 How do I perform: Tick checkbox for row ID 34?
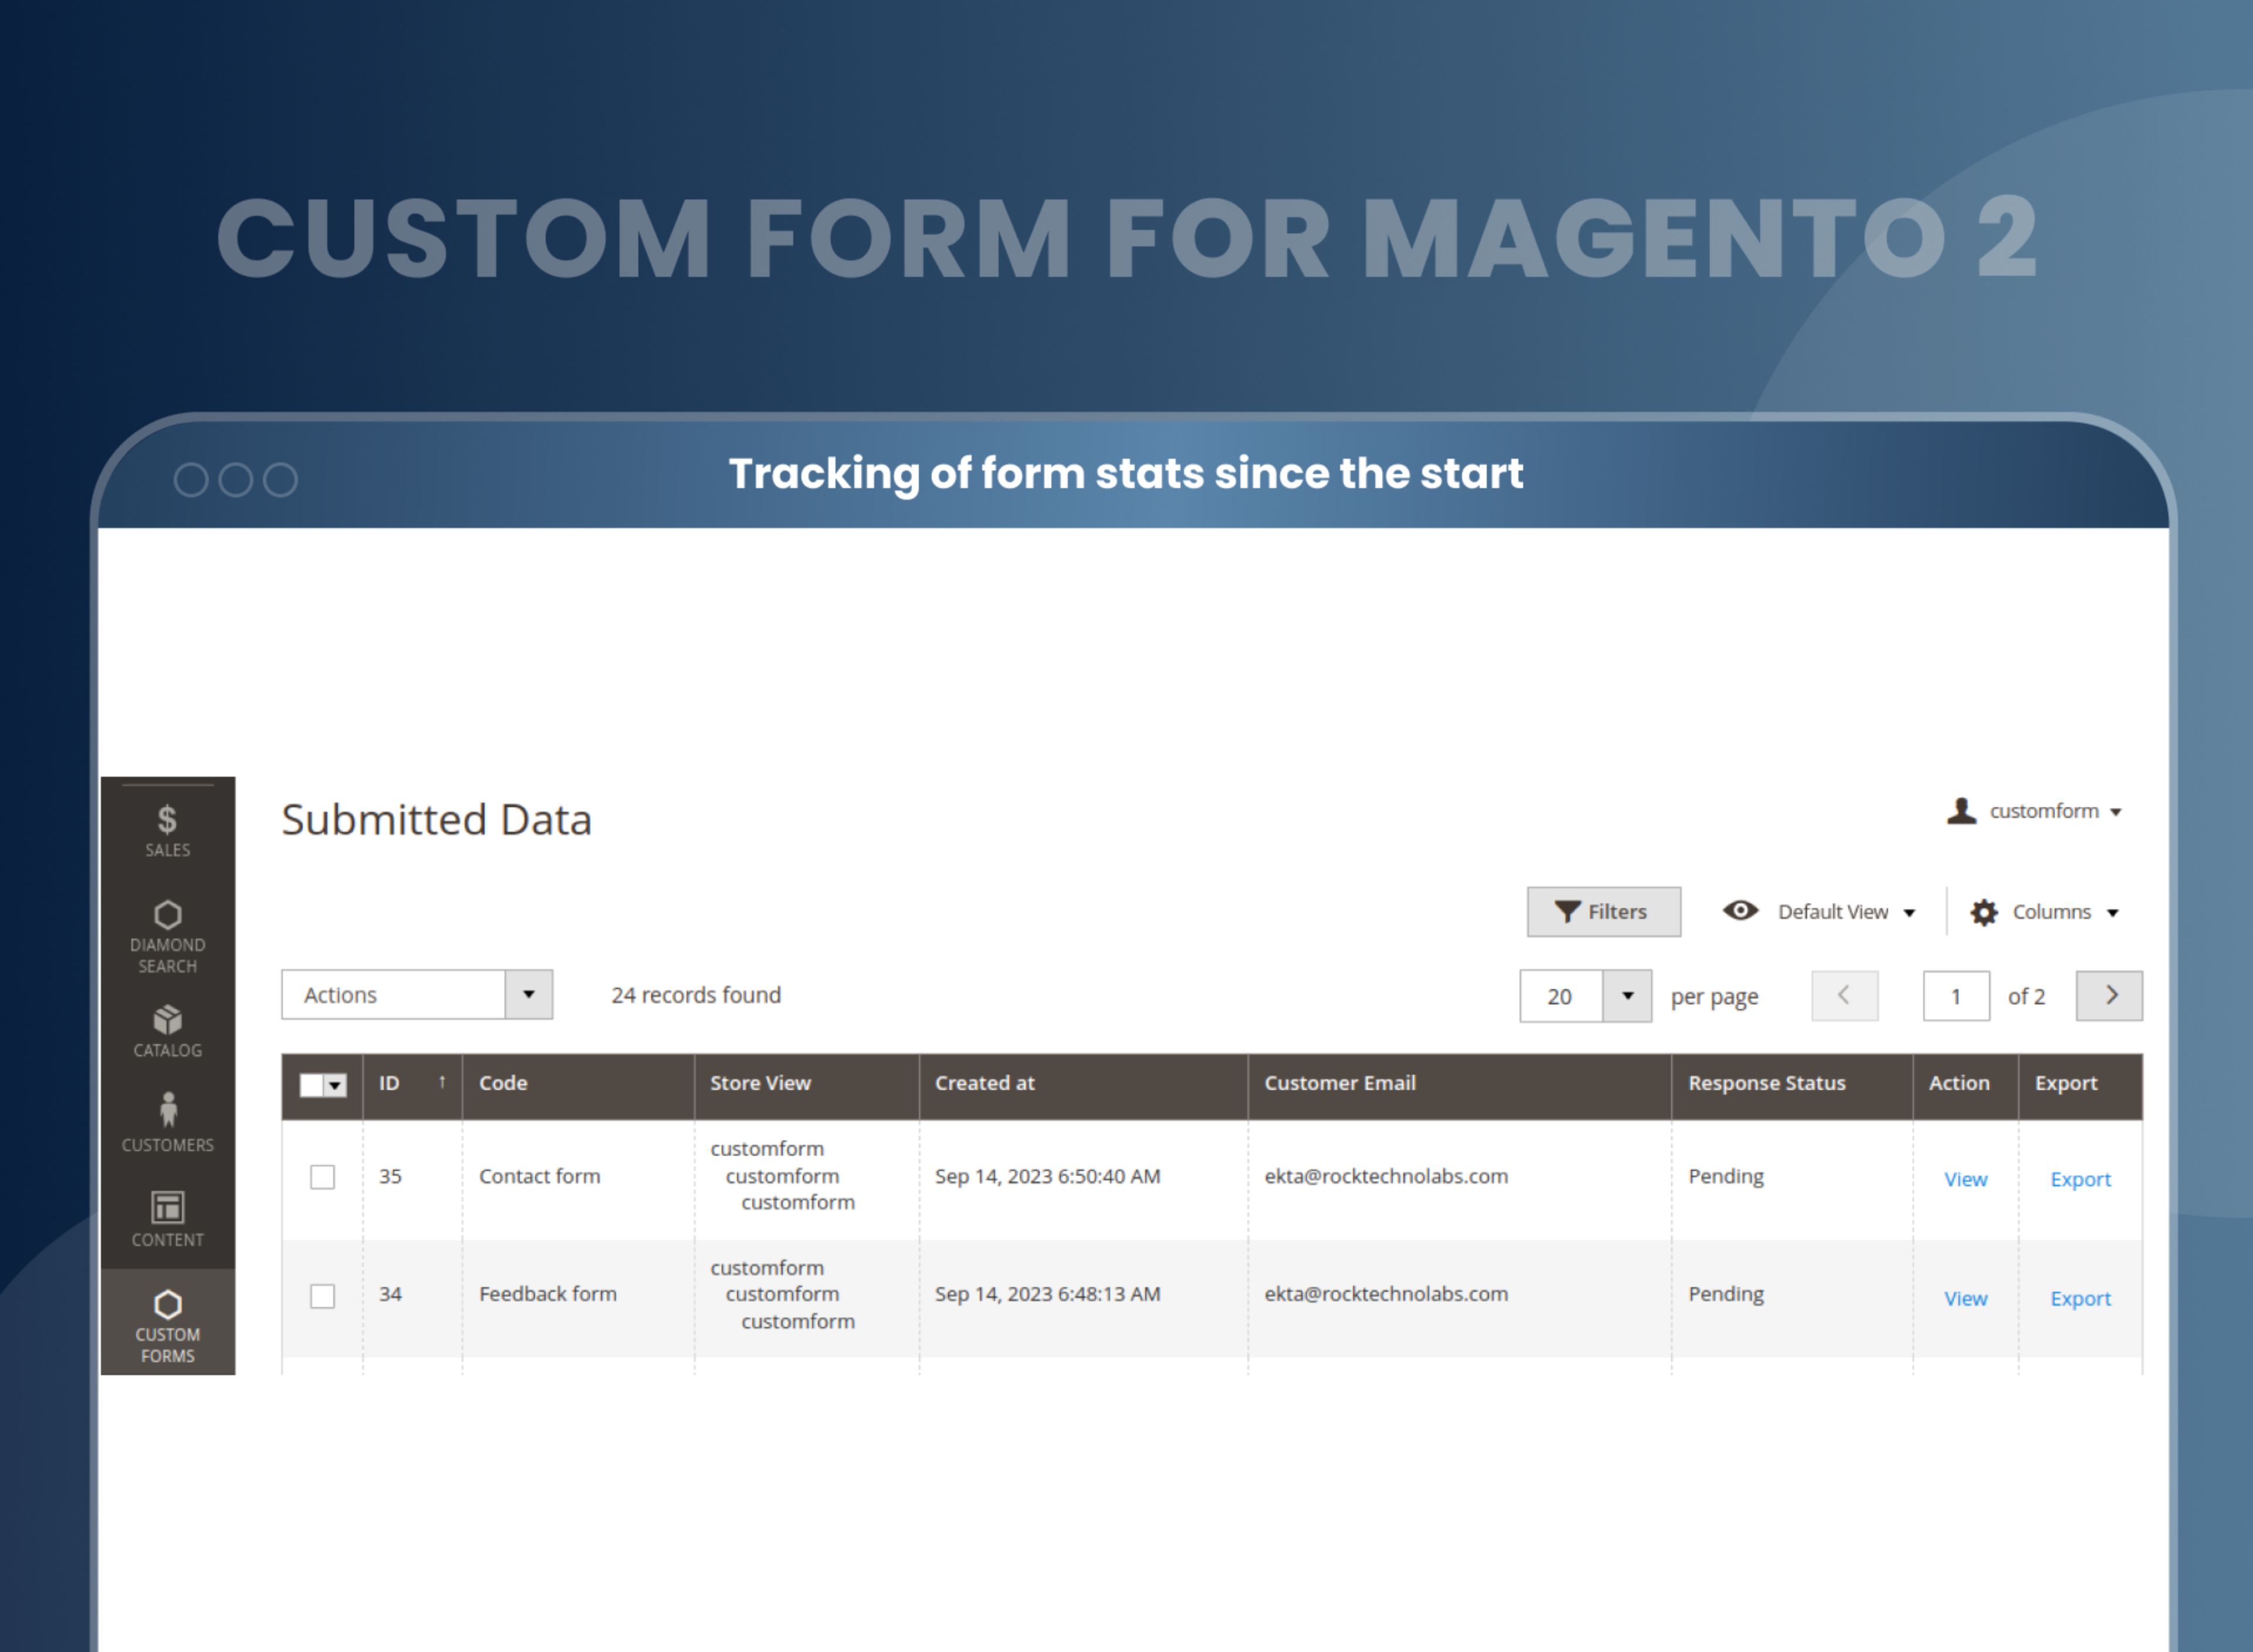[322, 1296]
